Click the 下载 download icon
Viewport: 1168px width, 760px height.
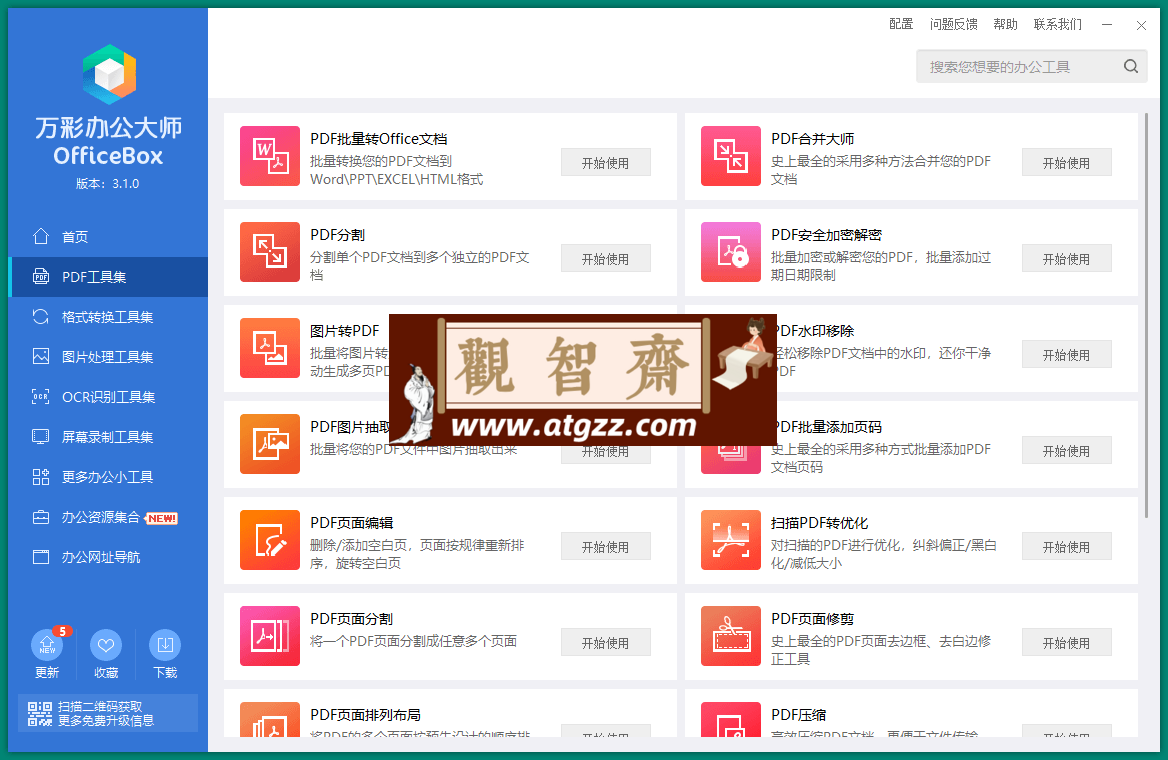(165, 645)
